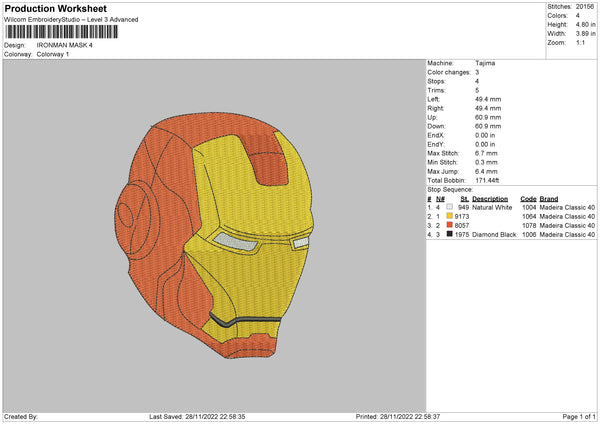600x424 pixels.
Task: Click the barcode under the worksheet title
Action: (61, 32)
